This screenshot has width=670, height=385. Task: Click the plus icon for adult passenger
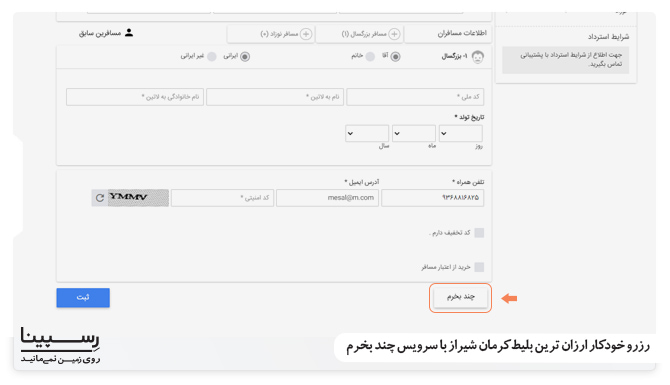tap(394, 34)
